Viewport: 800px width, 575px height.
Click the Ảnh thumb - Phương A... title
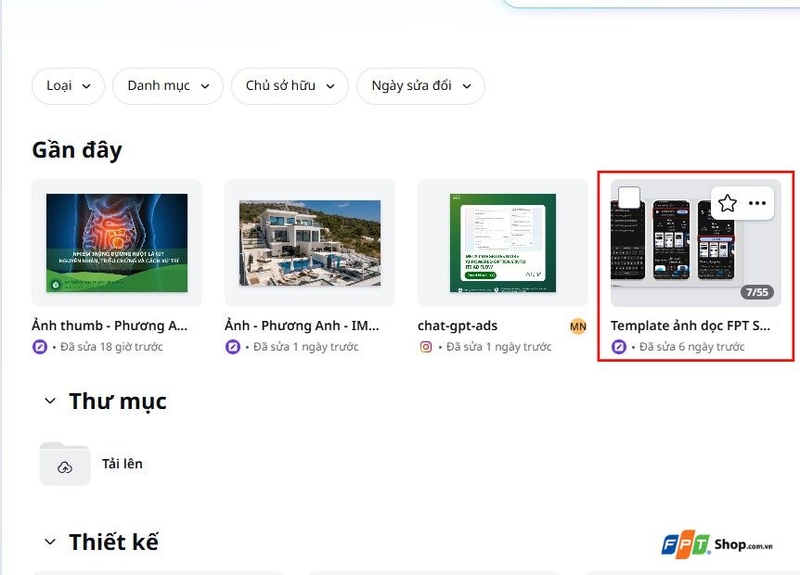point(110,326)
